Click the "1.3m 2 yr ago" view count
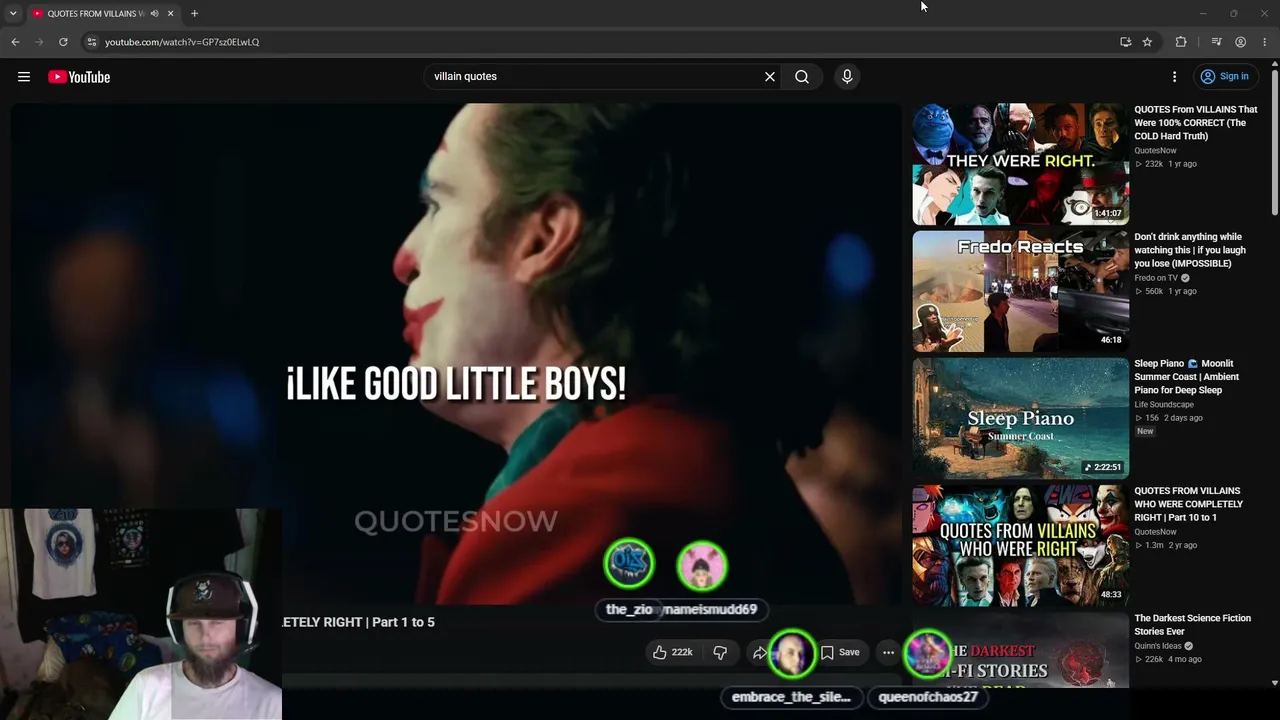The width and height of the screenshot is (1280, 720). (x=1165, y=545)
